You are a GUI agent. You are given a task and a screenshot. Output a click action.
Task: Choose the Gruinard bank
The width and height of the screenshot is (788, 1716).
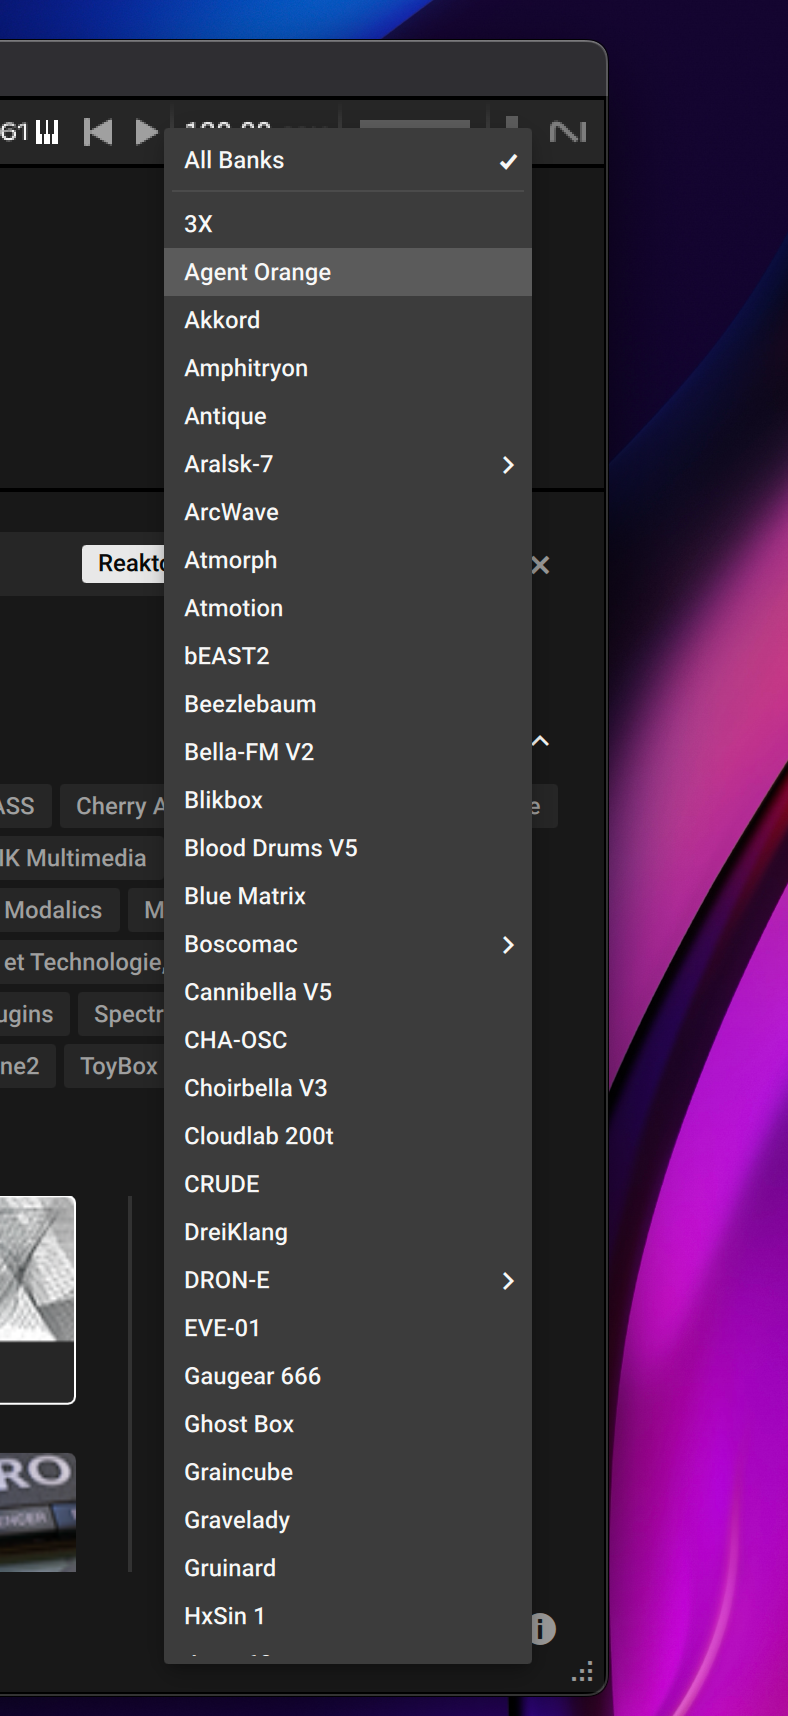point(347,1568)
